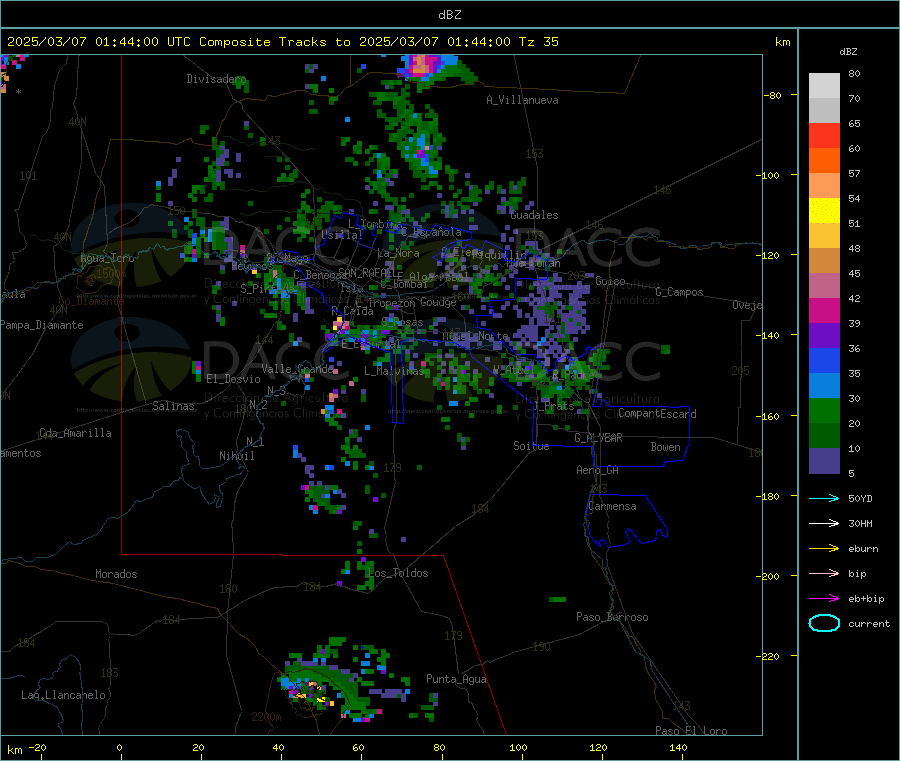The image size is (900, 761).
Task: Click the Guadales location label
Action: pos(534,215)
